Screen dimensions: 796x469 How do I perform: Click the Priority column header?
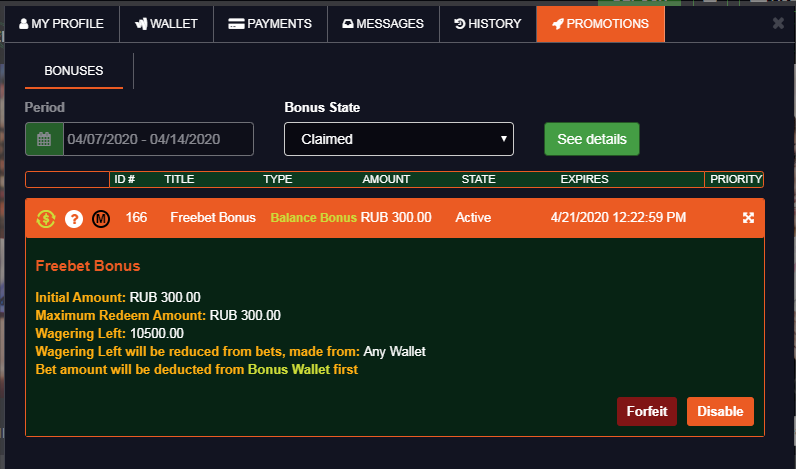(736, 180)
